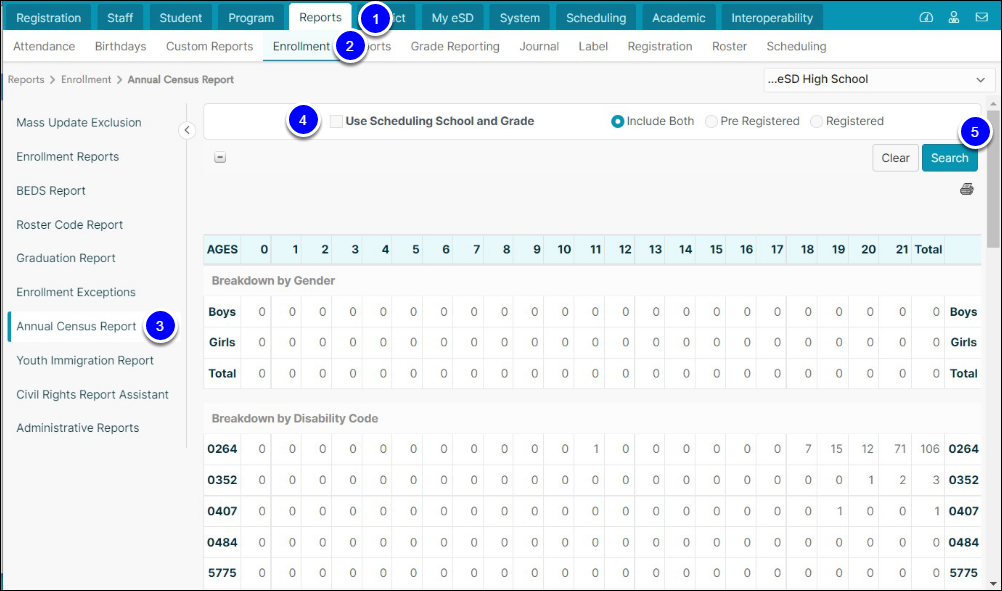Open Civil Rights Report Assistant in the sidebar
Image resolution: width=1002 pixels, height=591 pixels.
pyautogui.click(x=93, y=394)
